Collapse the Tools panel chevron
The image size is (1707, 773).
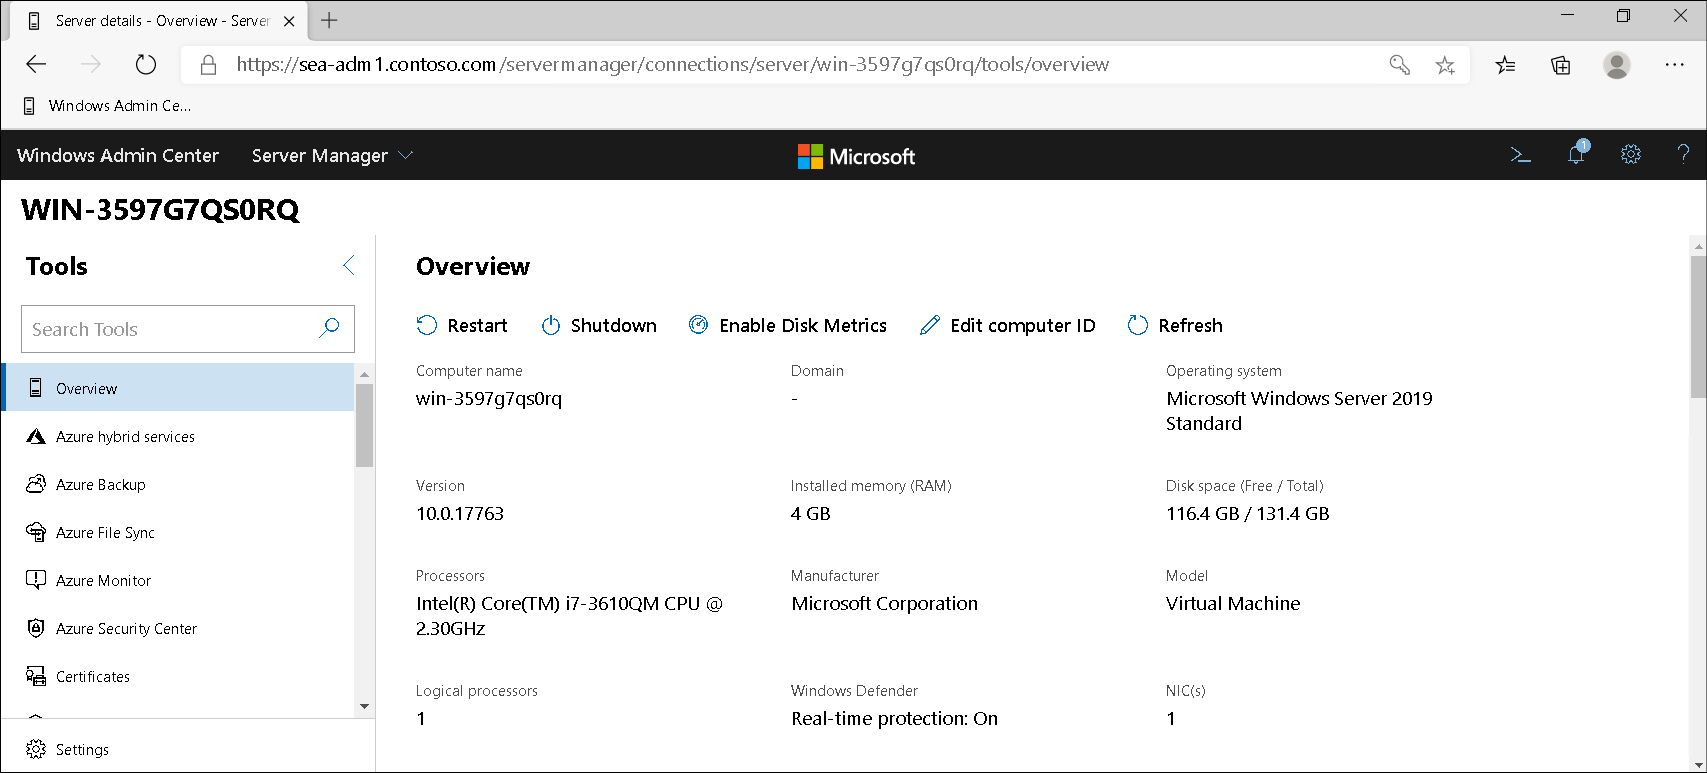(348, 265)
